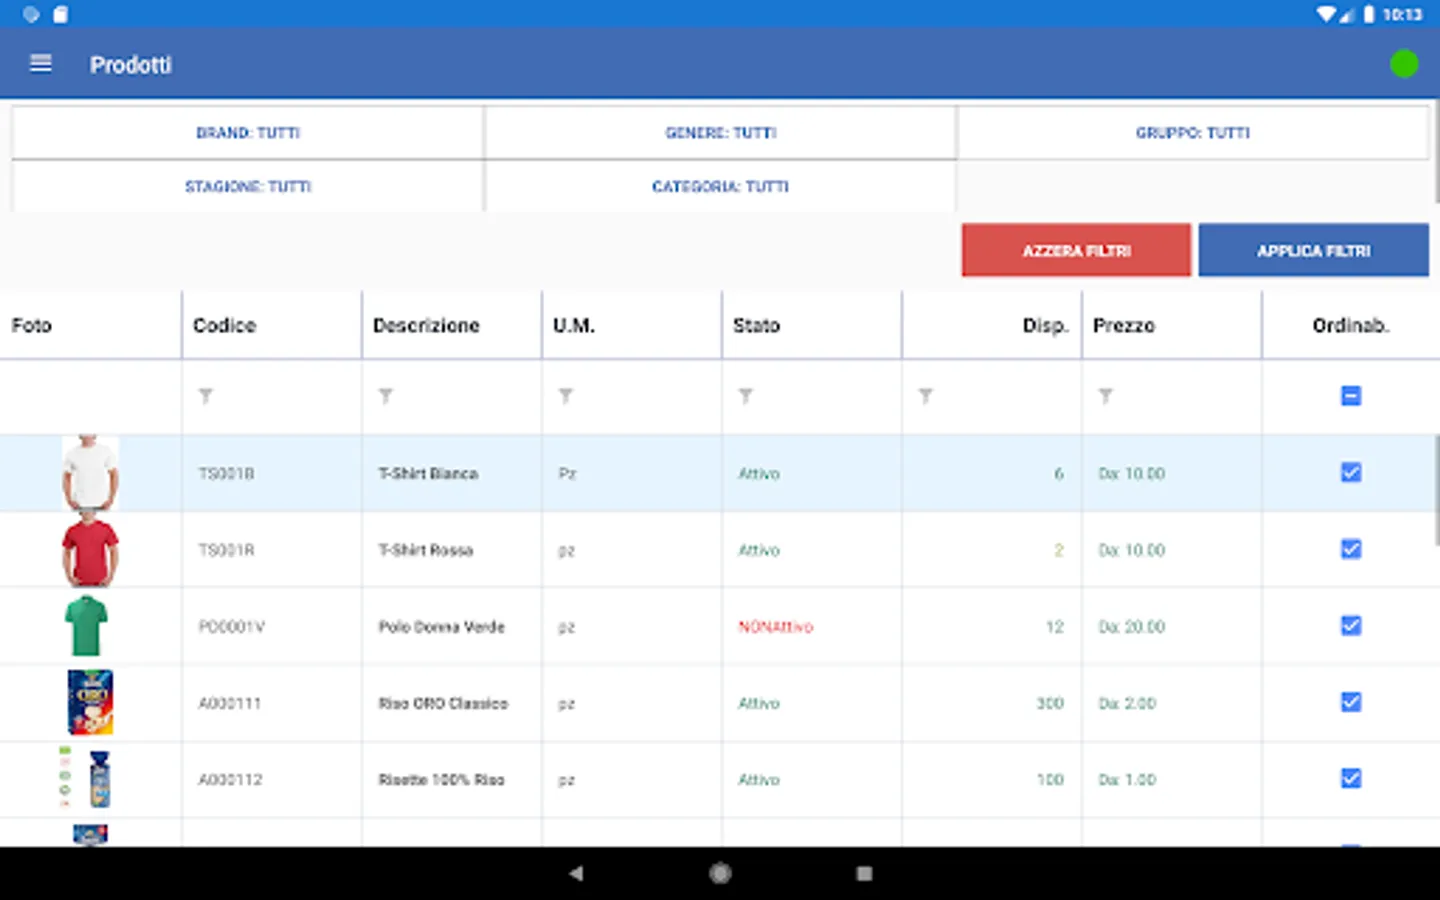Select the Ordinab. column header
The height and width of the screenshot is (900, 1440).
1351,325
